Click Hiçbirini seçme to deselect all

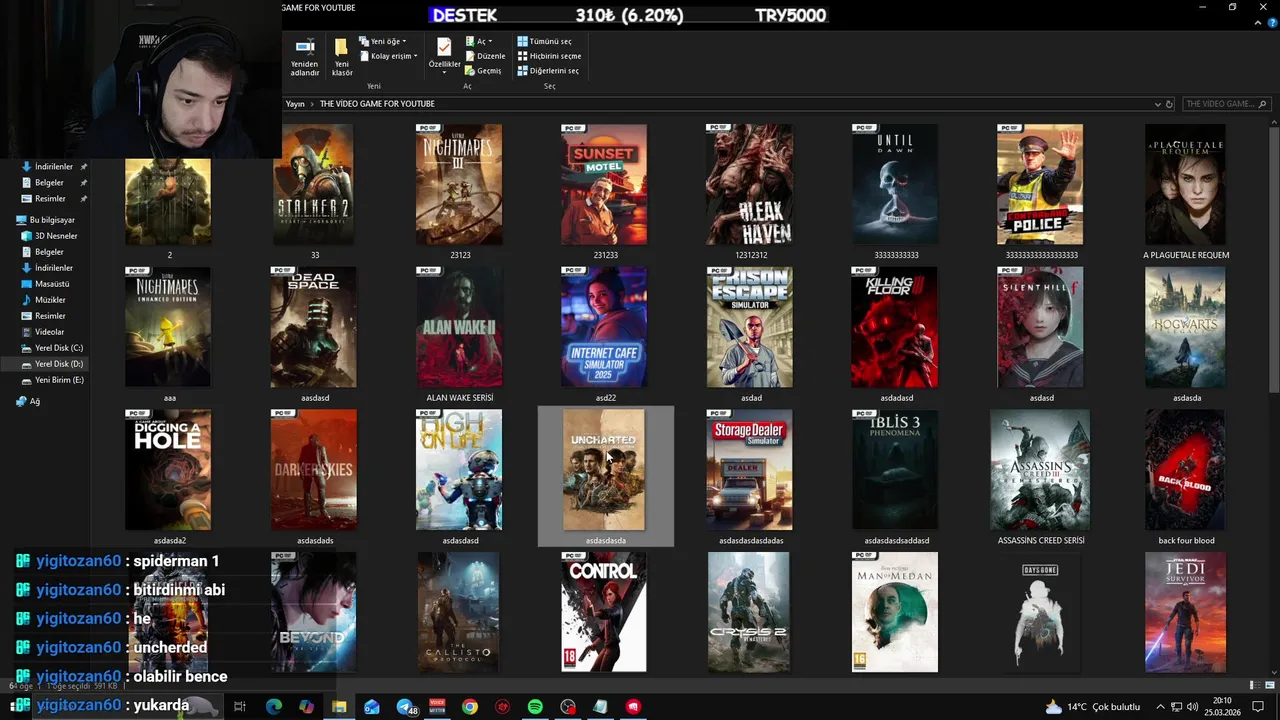(x=549, y=56)
